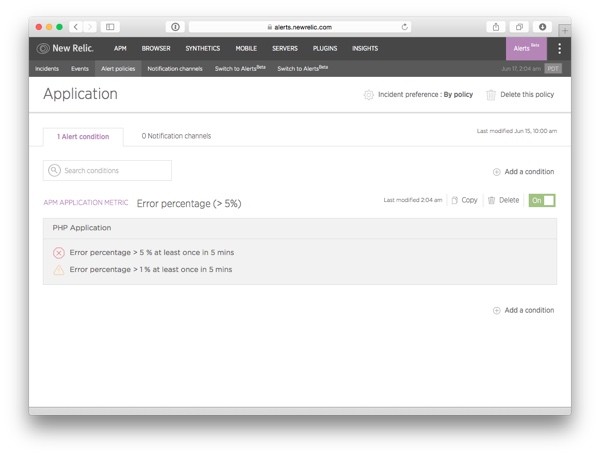Go to the Incidents sub-tab
Viewport: 600px width, 457px height.
click(x=47, y=69)
